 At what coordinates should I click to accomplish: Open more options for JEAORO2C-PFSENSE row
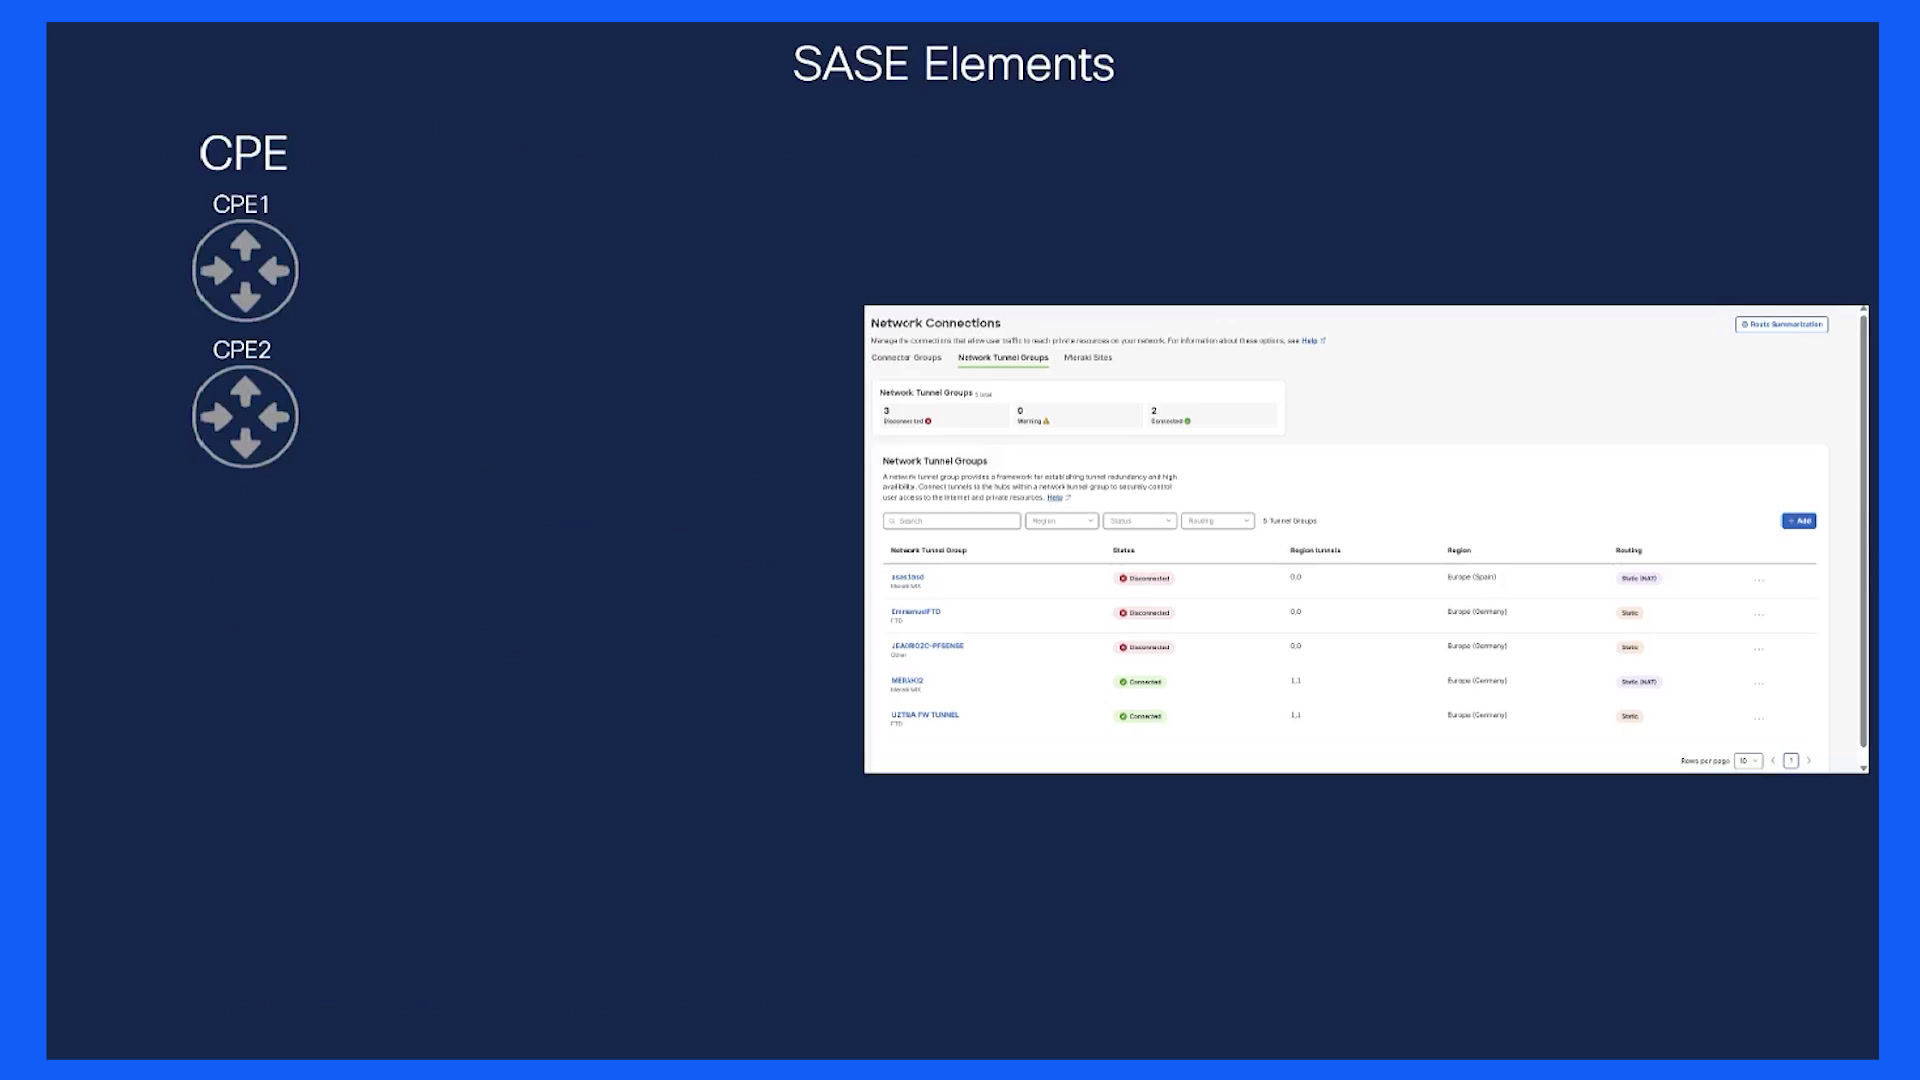click(x=1759, y=649)
